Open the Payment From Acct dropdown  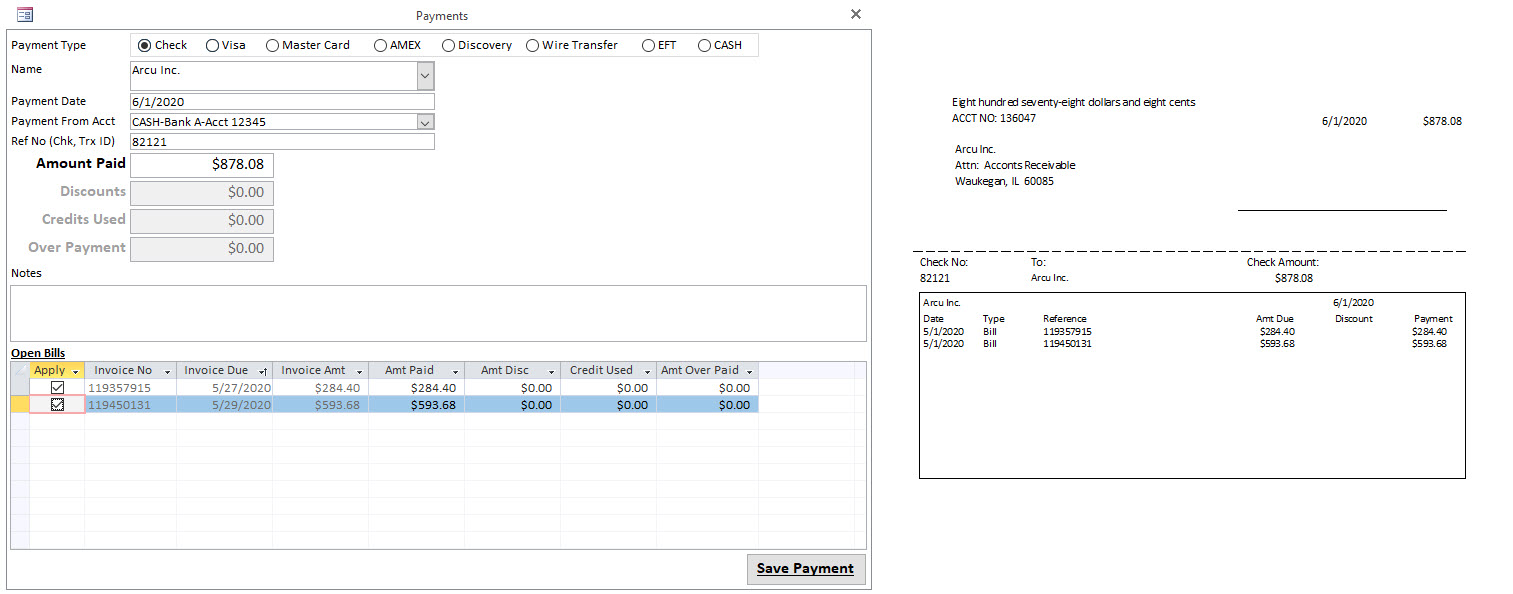point(423,121)
